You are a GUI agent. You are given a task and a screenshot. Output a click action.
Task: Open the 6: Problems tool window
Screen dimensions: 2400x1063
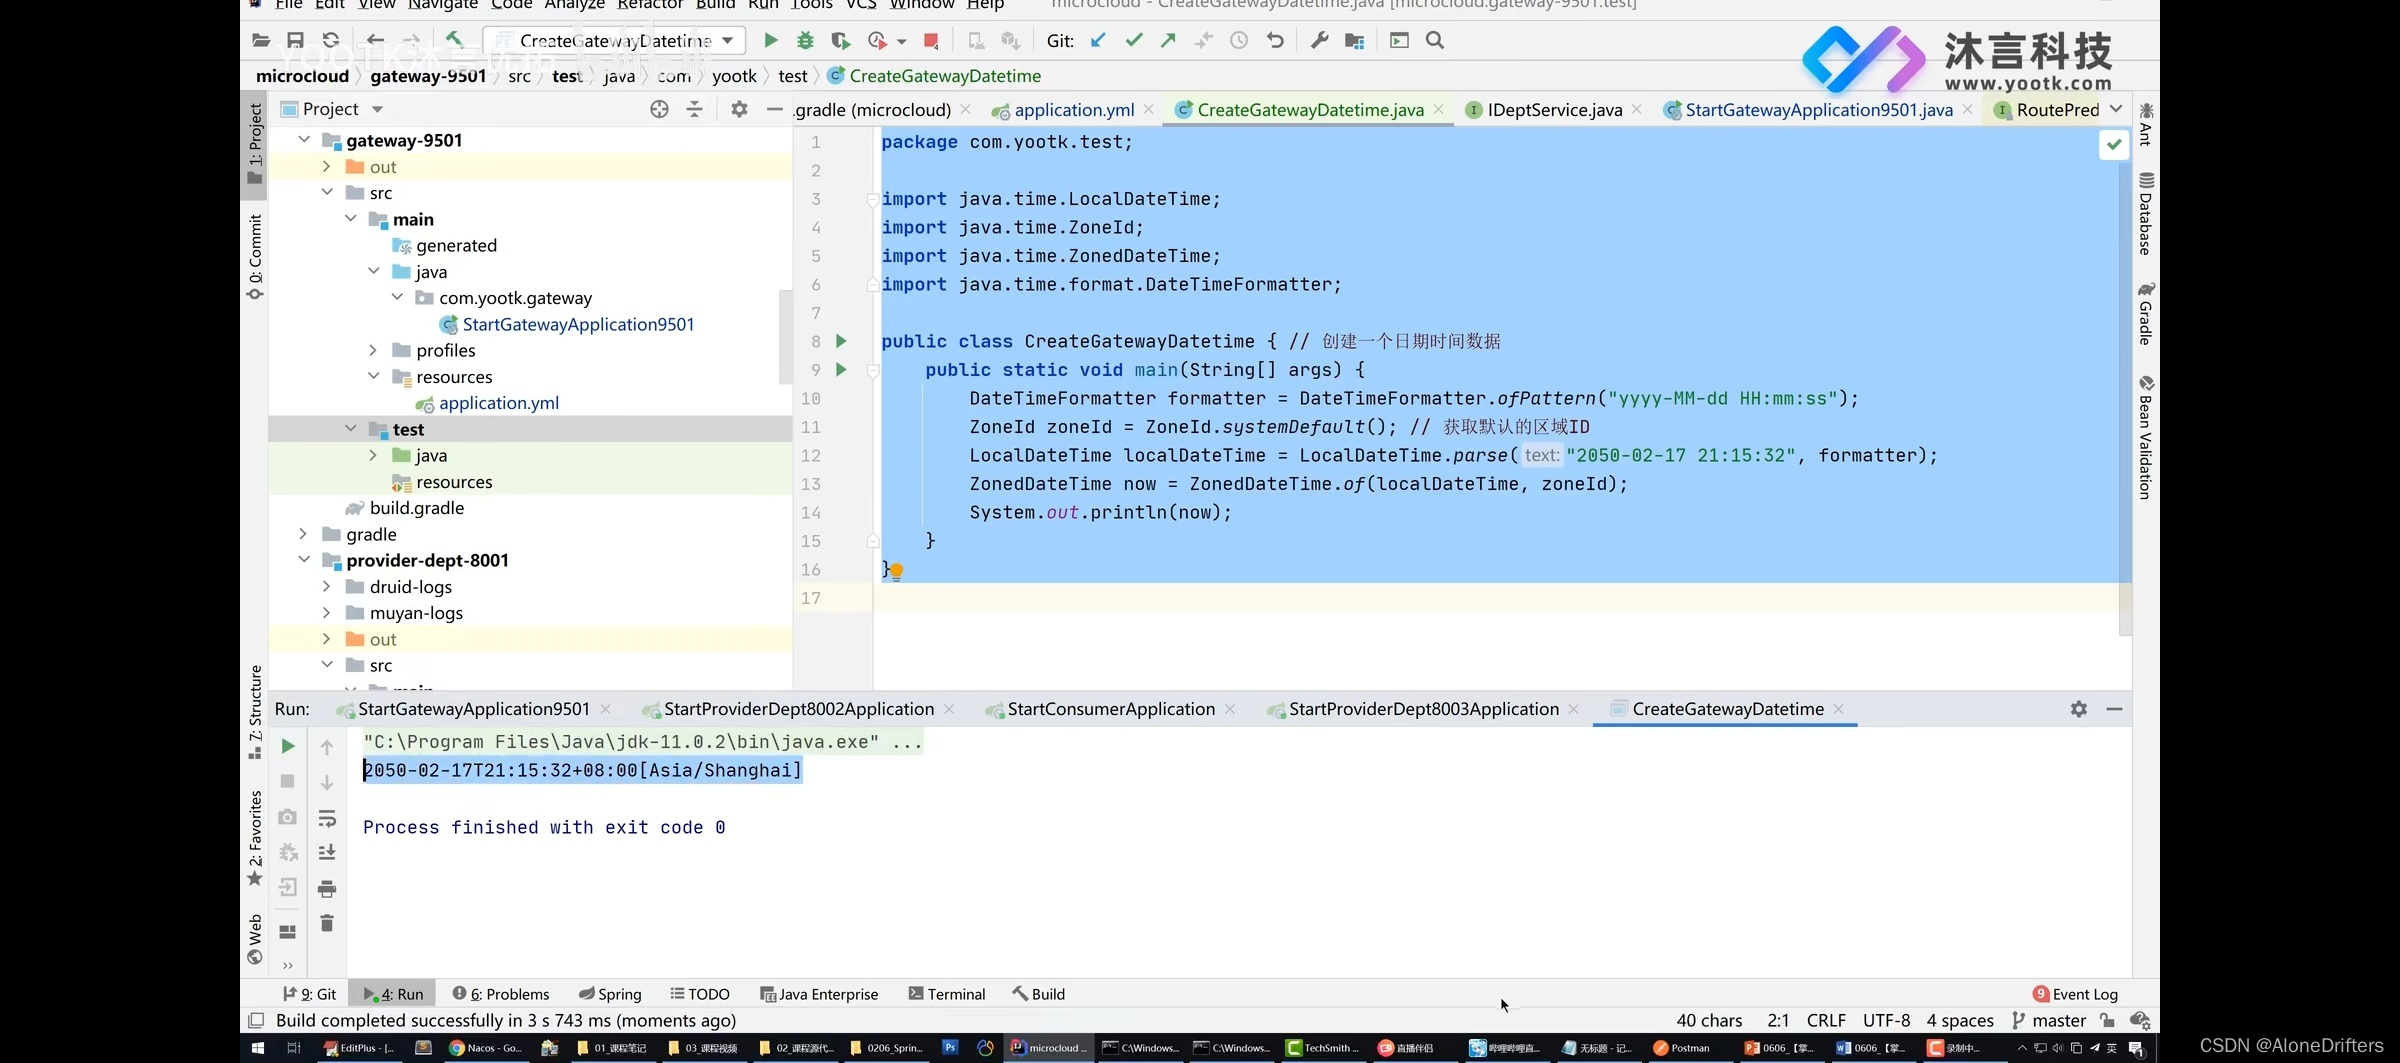pos(500,994)
